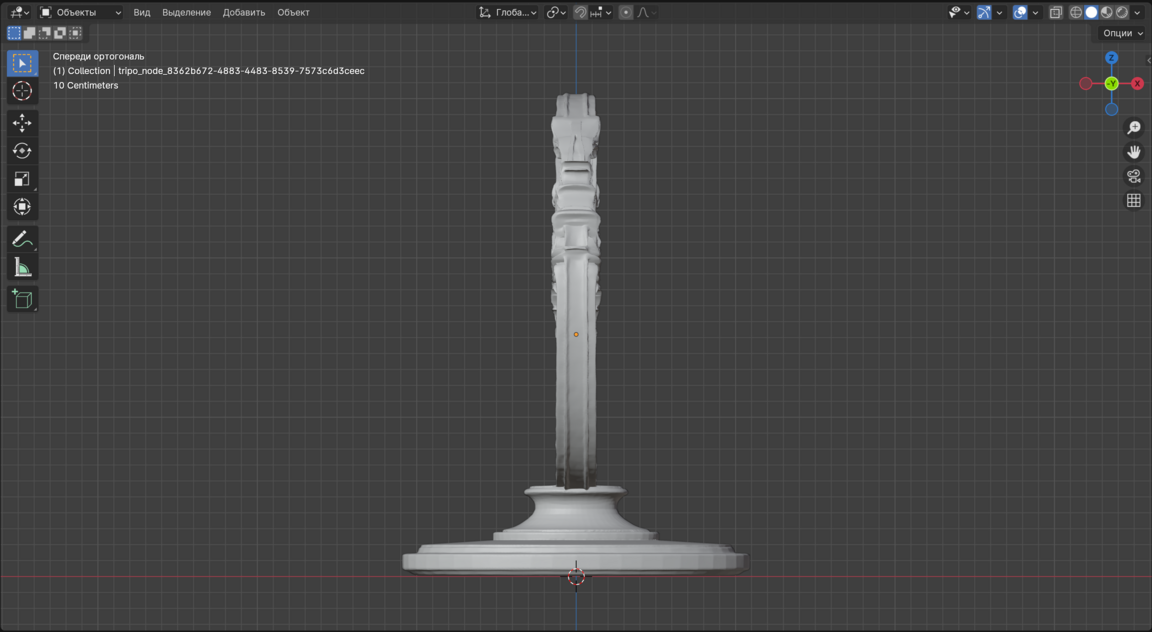Expand the Глобал orientation dropdown

tap(508, 13)
